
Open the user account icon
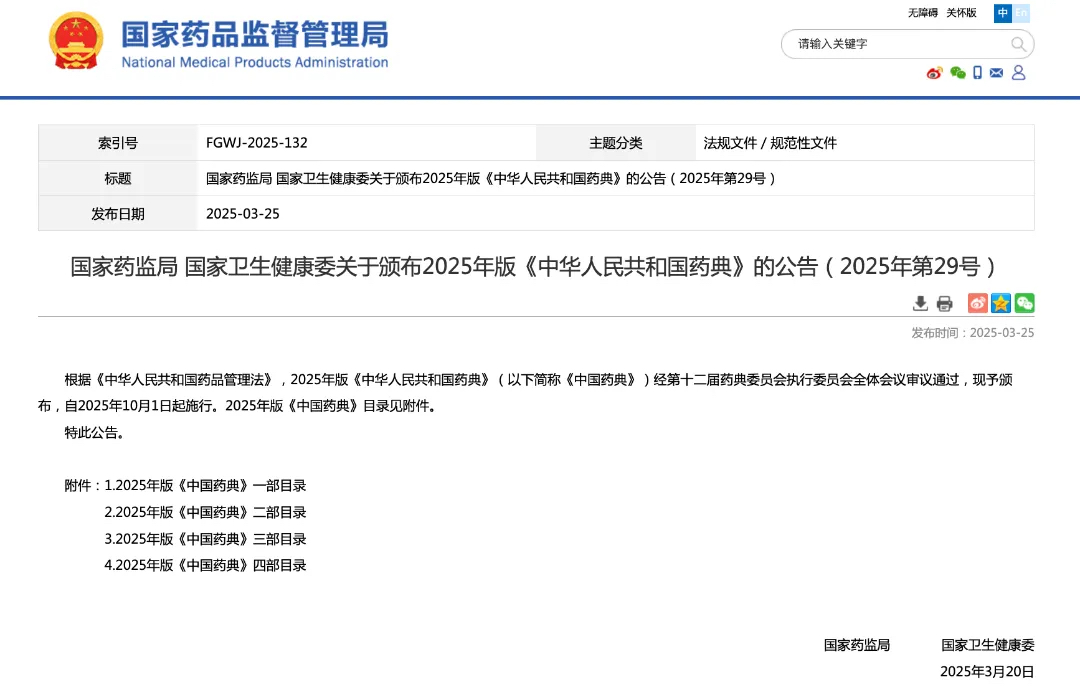pos(1019,73)
